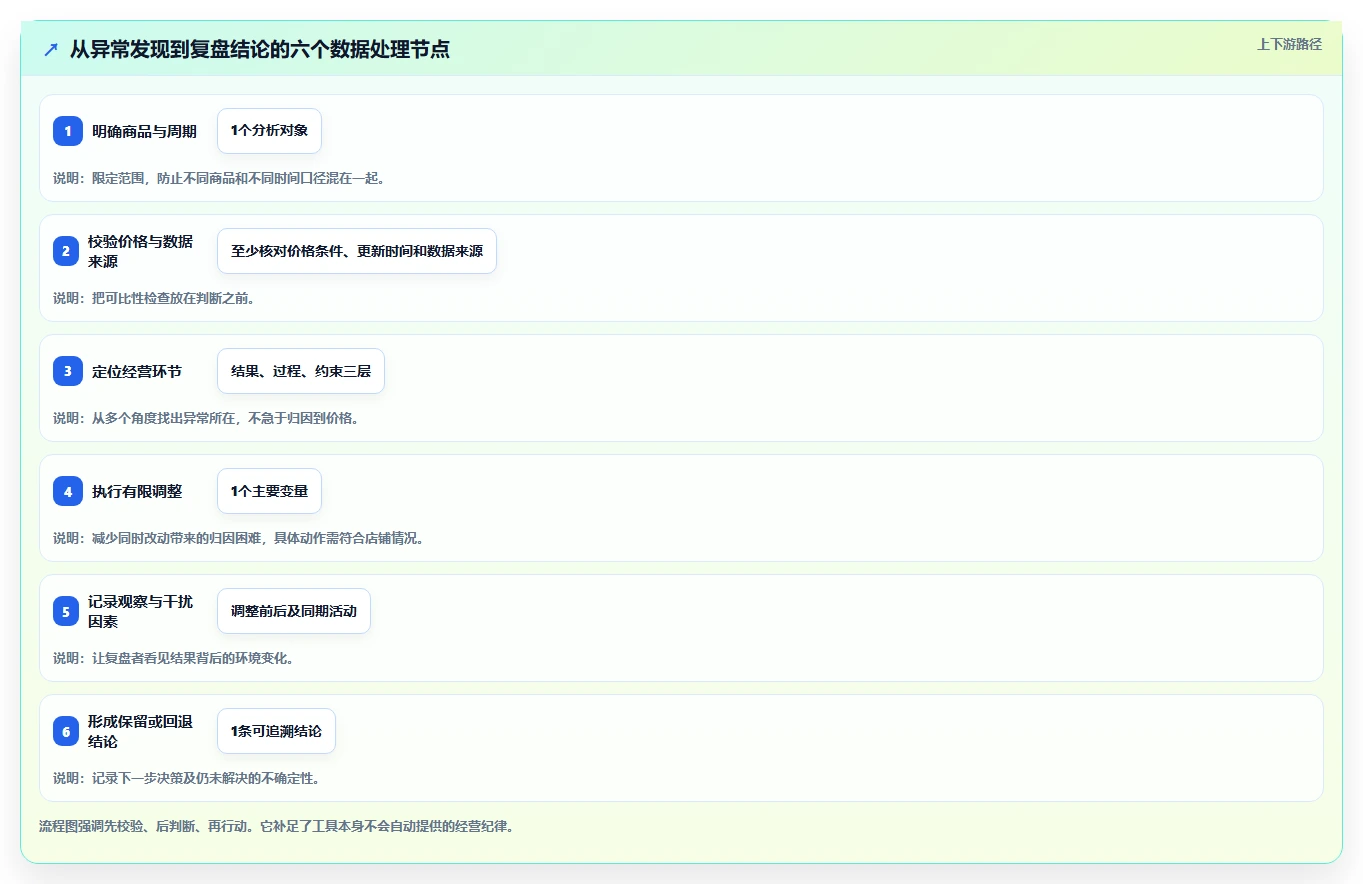The image size is (1363, 884).
Task: Click step number badge 1
Action: point(68,131)
